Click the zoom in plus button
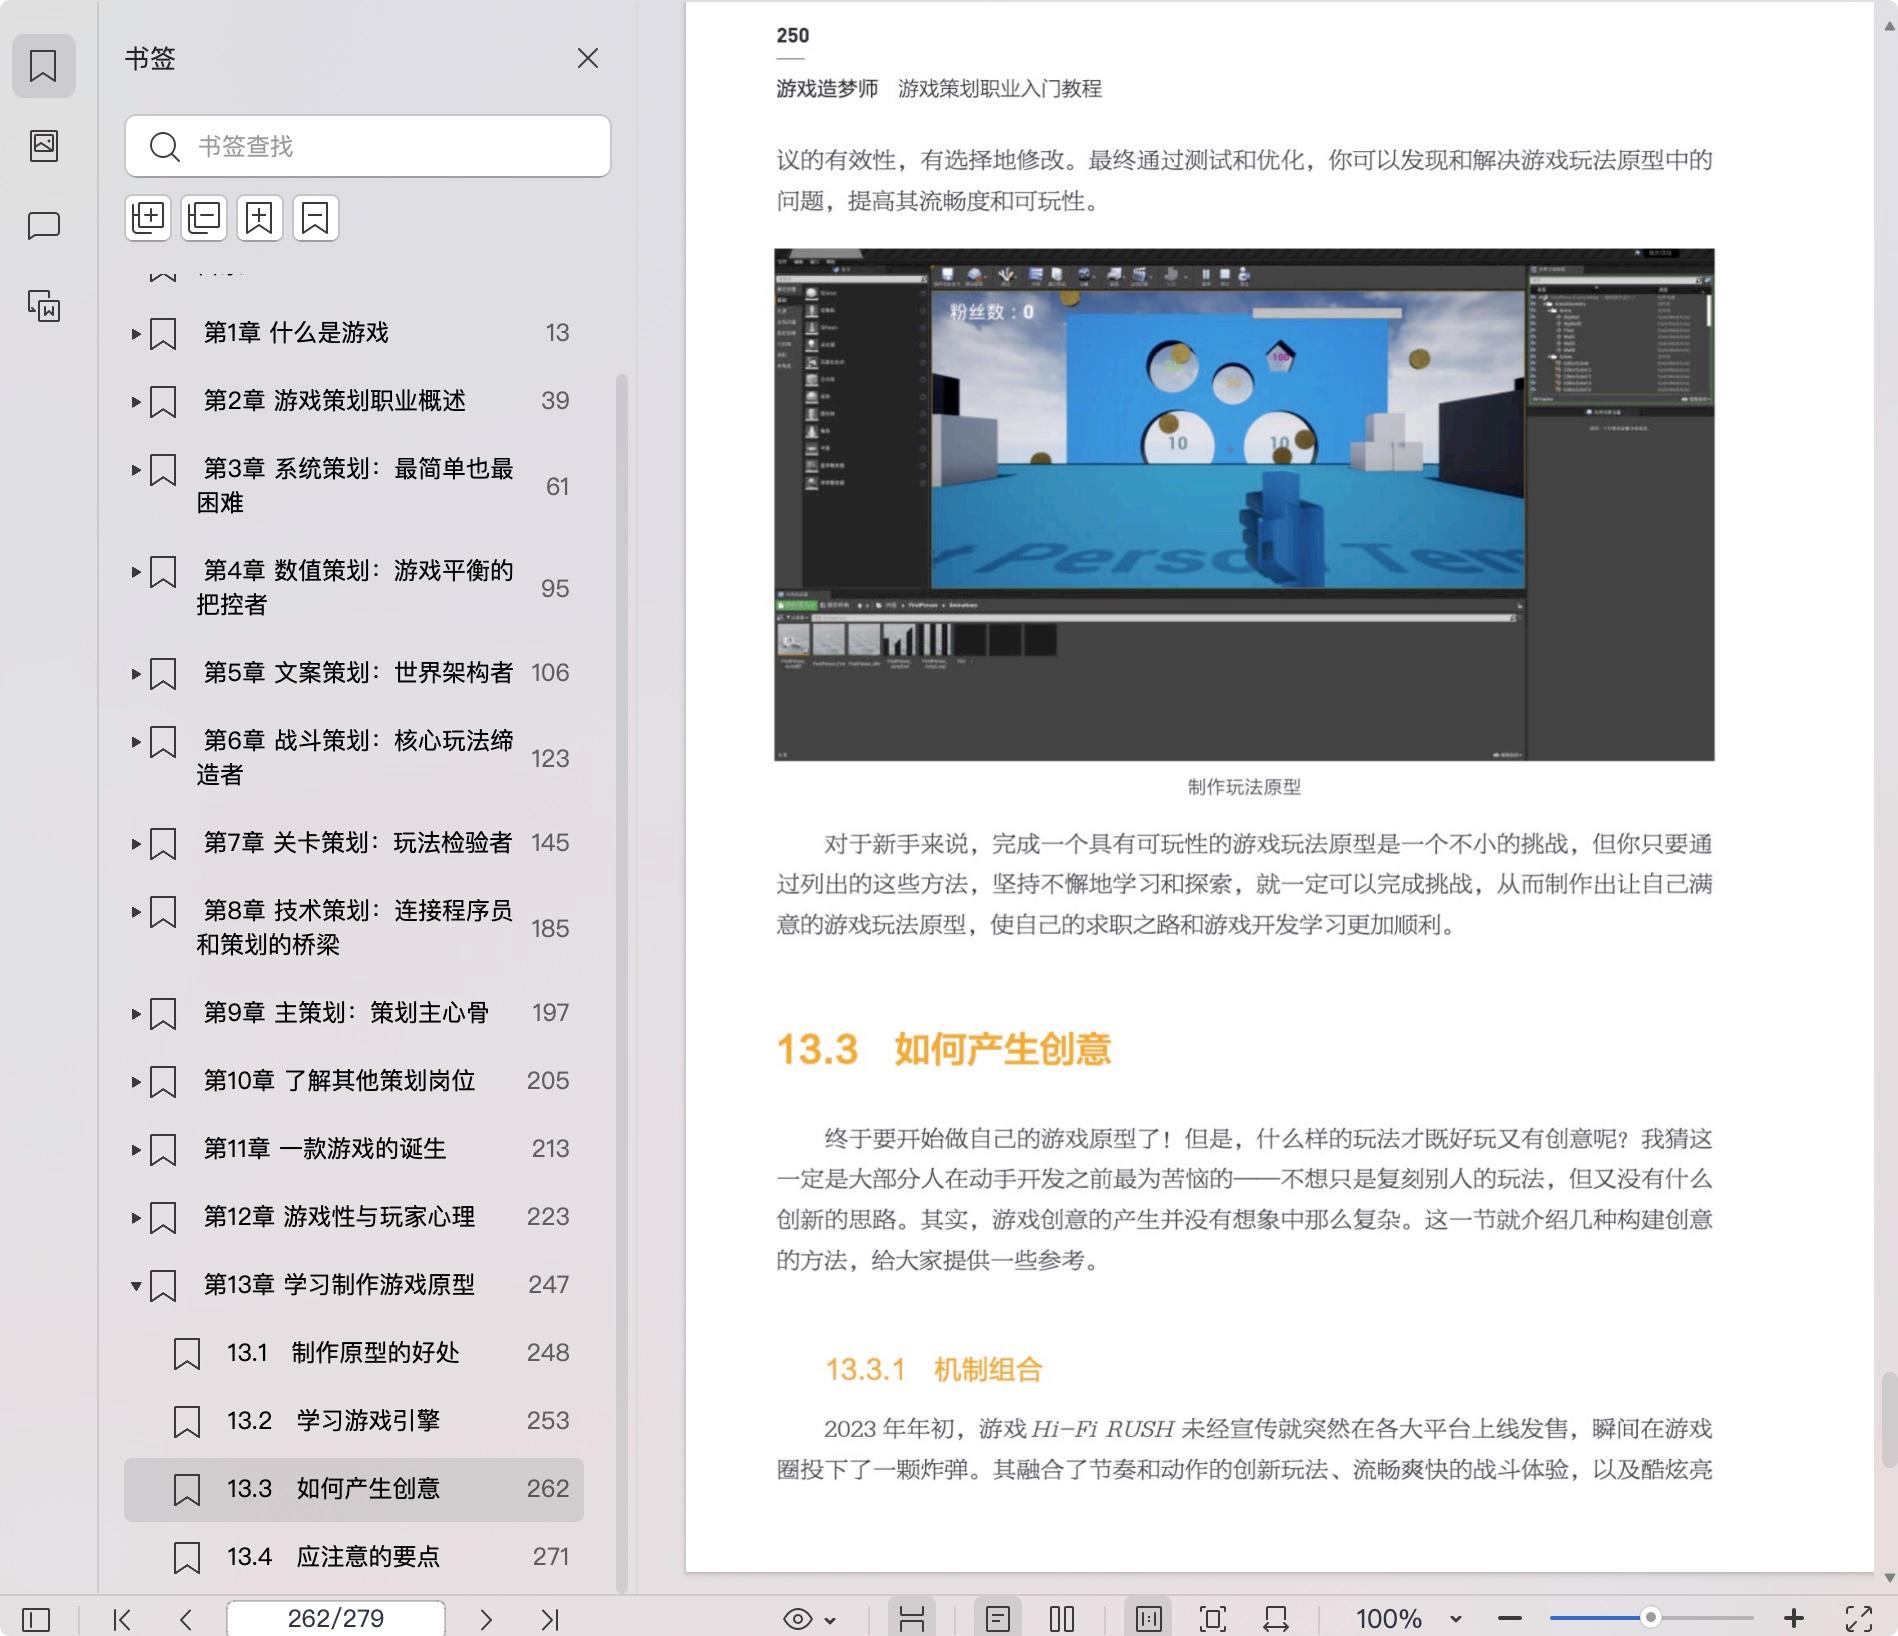 point(1794,1619)
